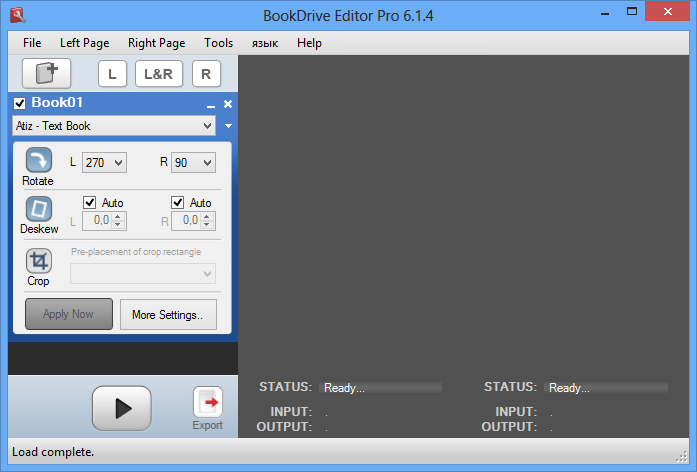Open right rotation dropdown showing 90
Image resolution: width=697 pixels, height=472 pixels.
(193, 163)
